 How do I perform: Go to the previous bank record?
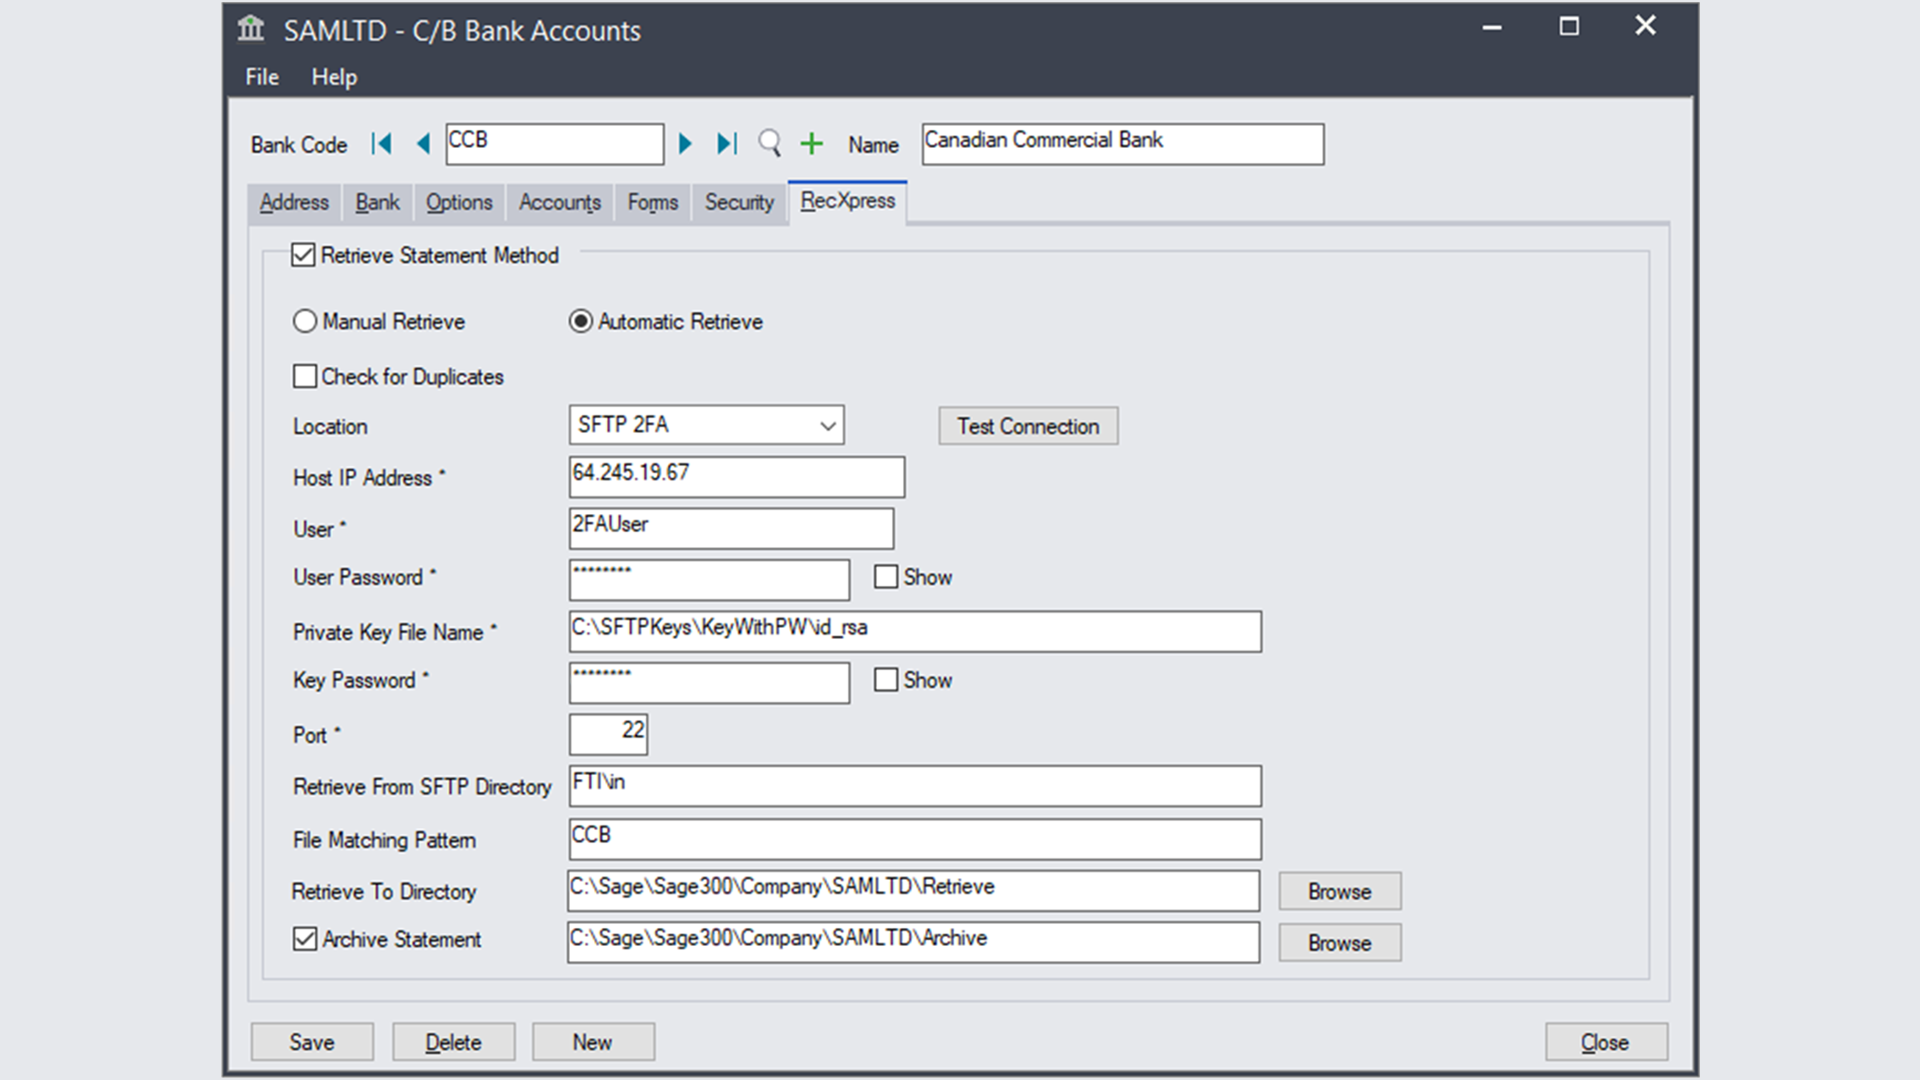[421, 144]
